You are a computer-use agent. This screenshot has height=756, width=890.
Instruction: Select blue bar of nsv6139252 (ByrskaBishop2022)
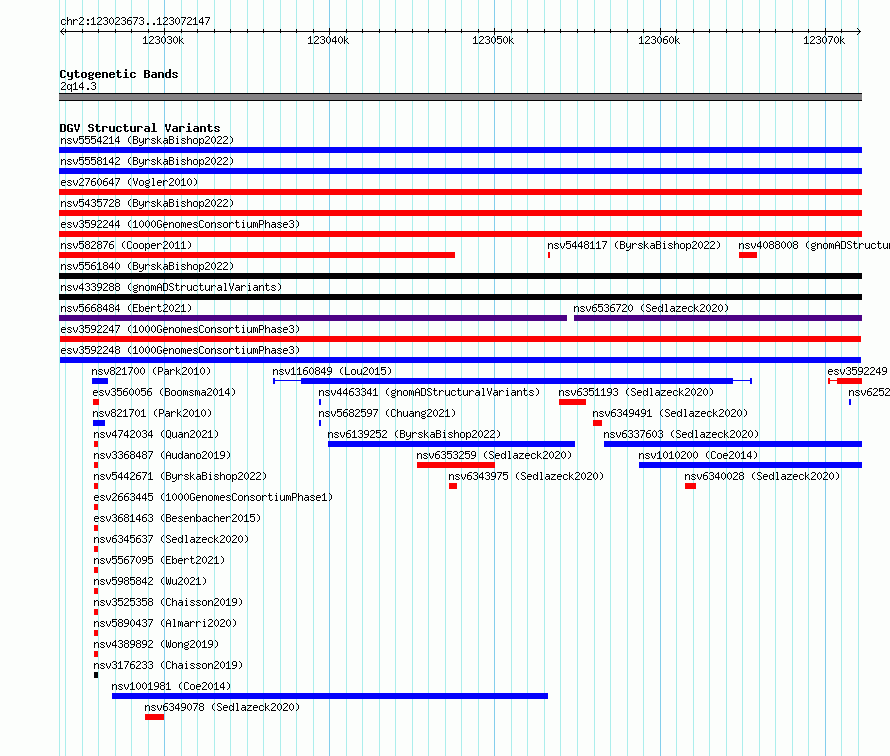click(451, 444)
